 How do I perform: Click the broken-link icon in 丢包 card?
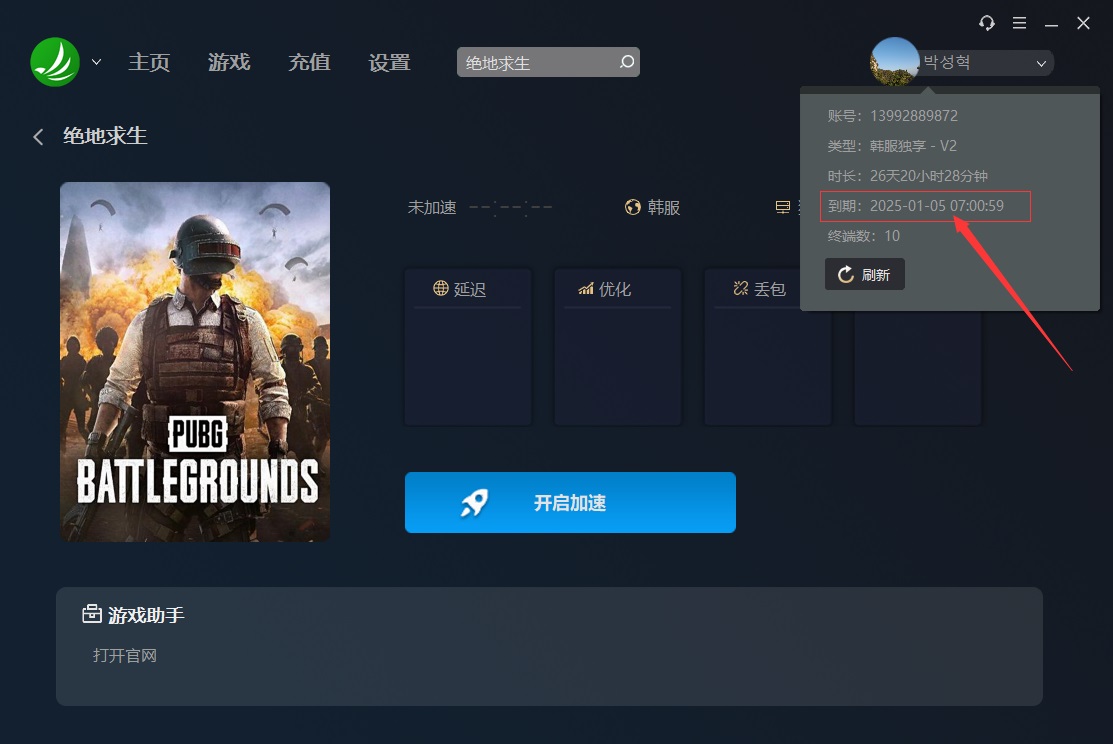741,288
